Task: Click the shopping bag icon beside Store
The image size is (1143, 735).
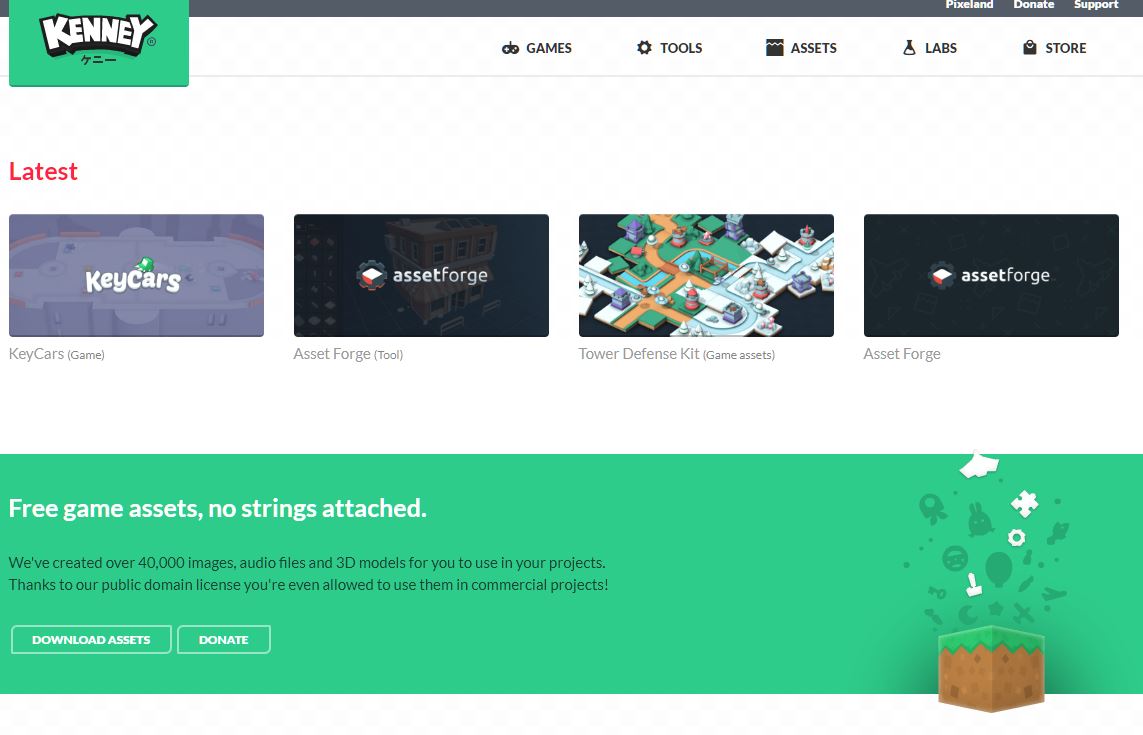Action: 1029,47
